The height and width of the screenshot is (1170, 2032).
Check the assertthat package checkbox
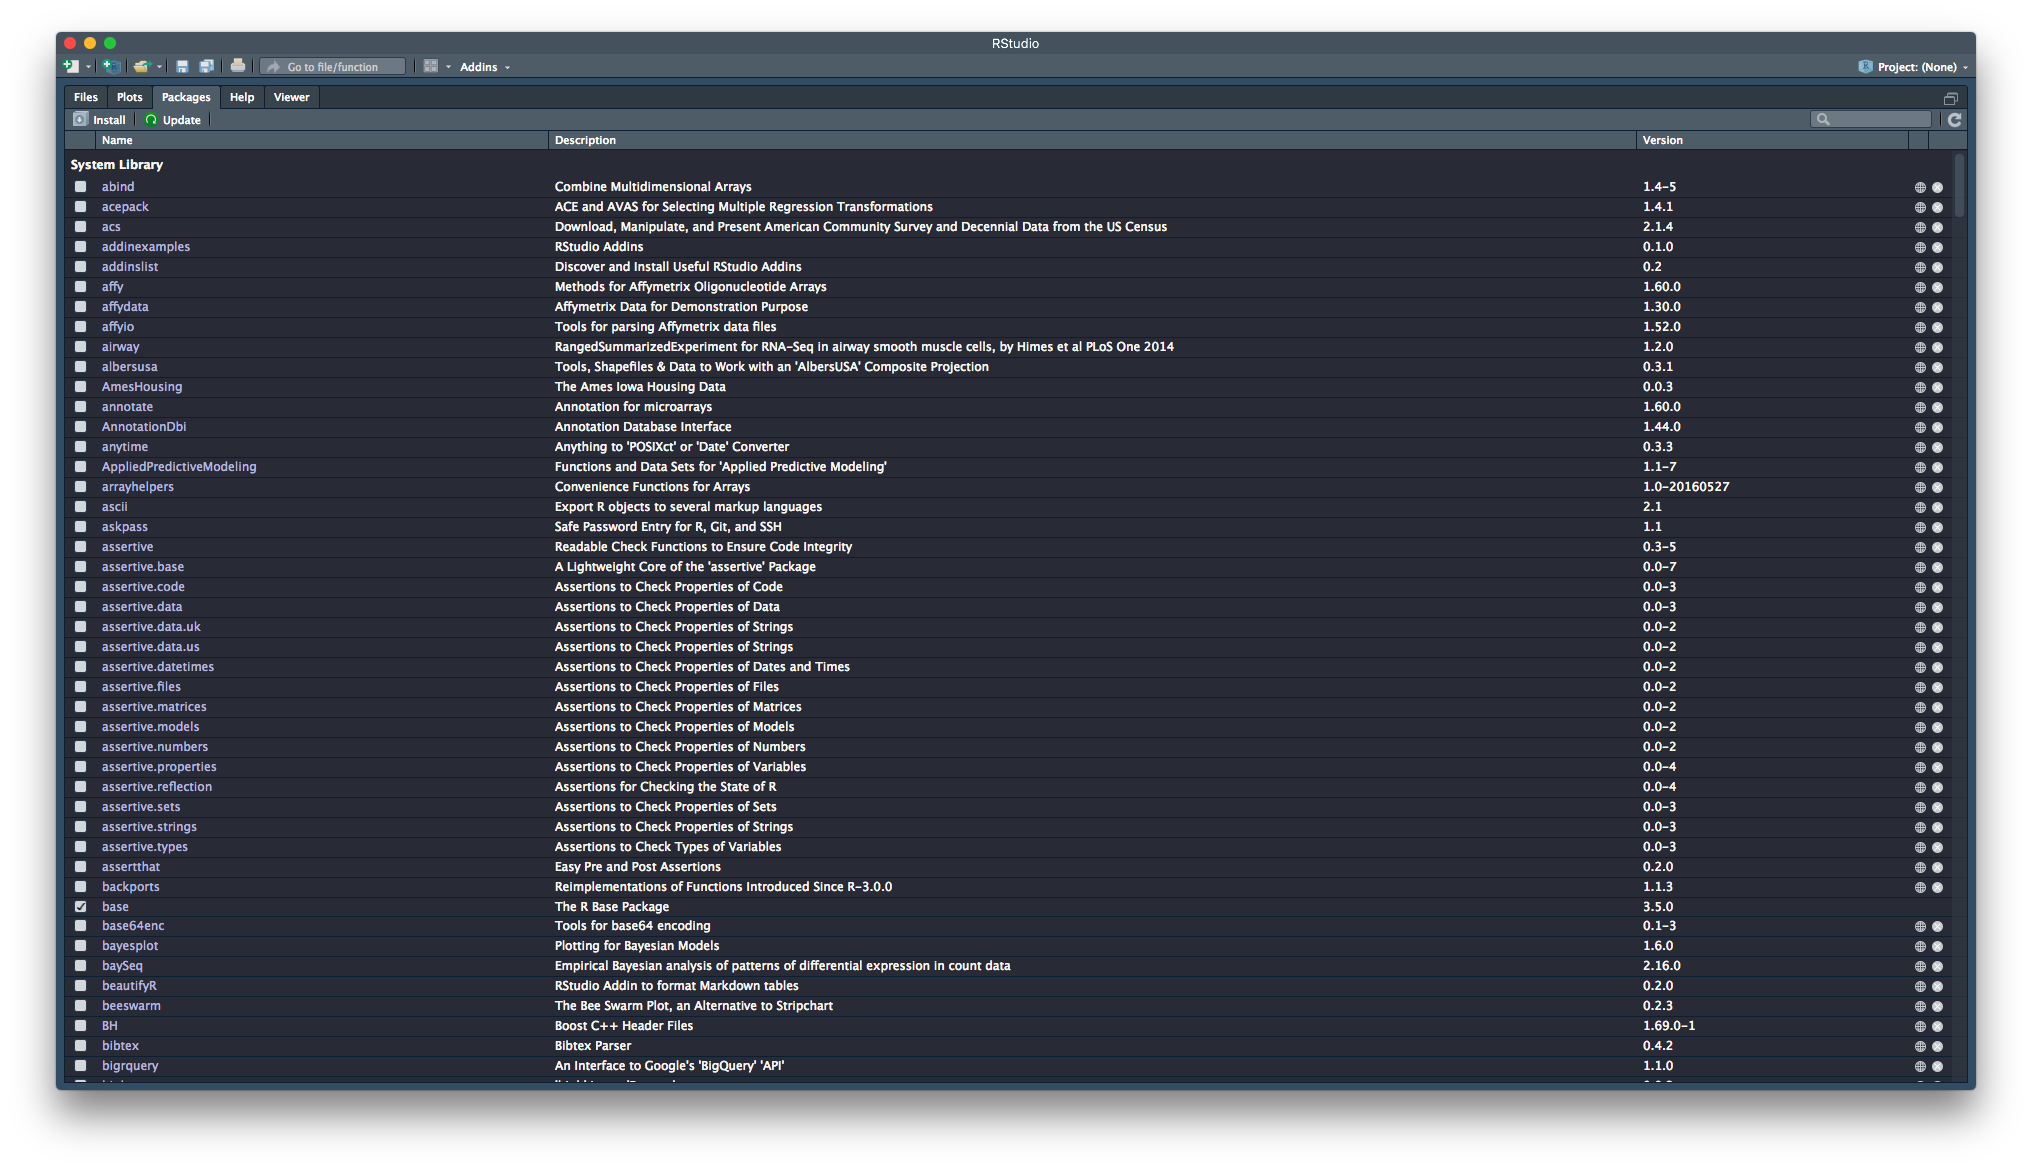coord(80,867)
